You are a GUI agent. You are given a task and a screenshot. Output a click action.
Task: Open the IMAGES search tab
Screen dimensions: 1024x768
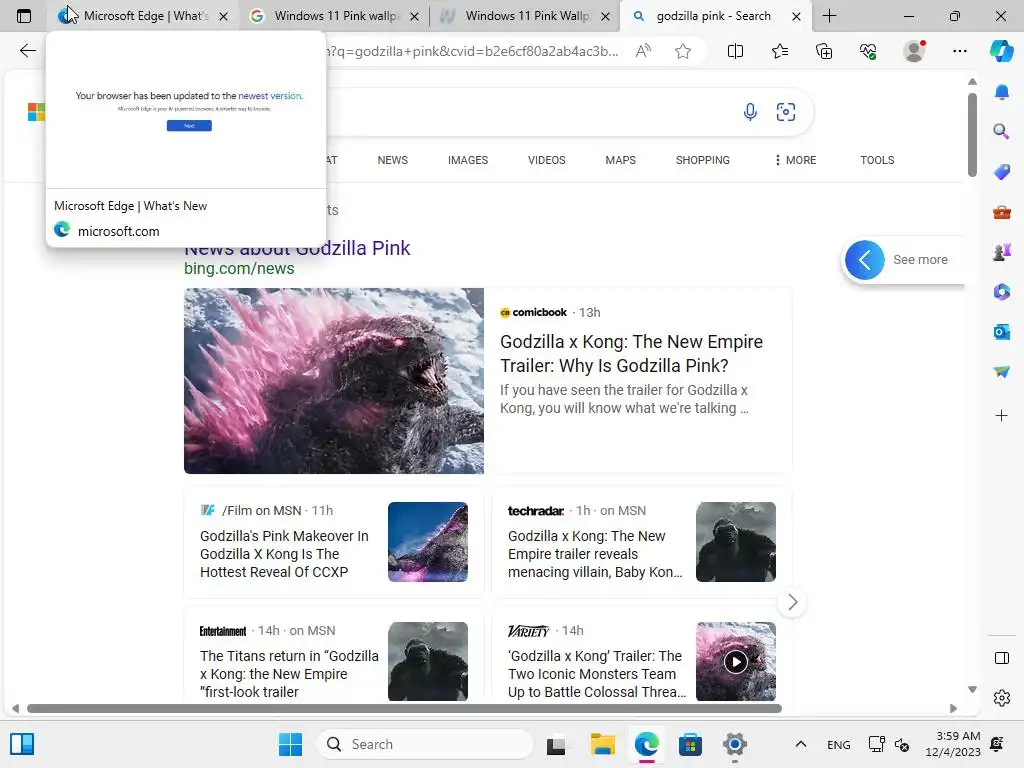click(468, 160)
